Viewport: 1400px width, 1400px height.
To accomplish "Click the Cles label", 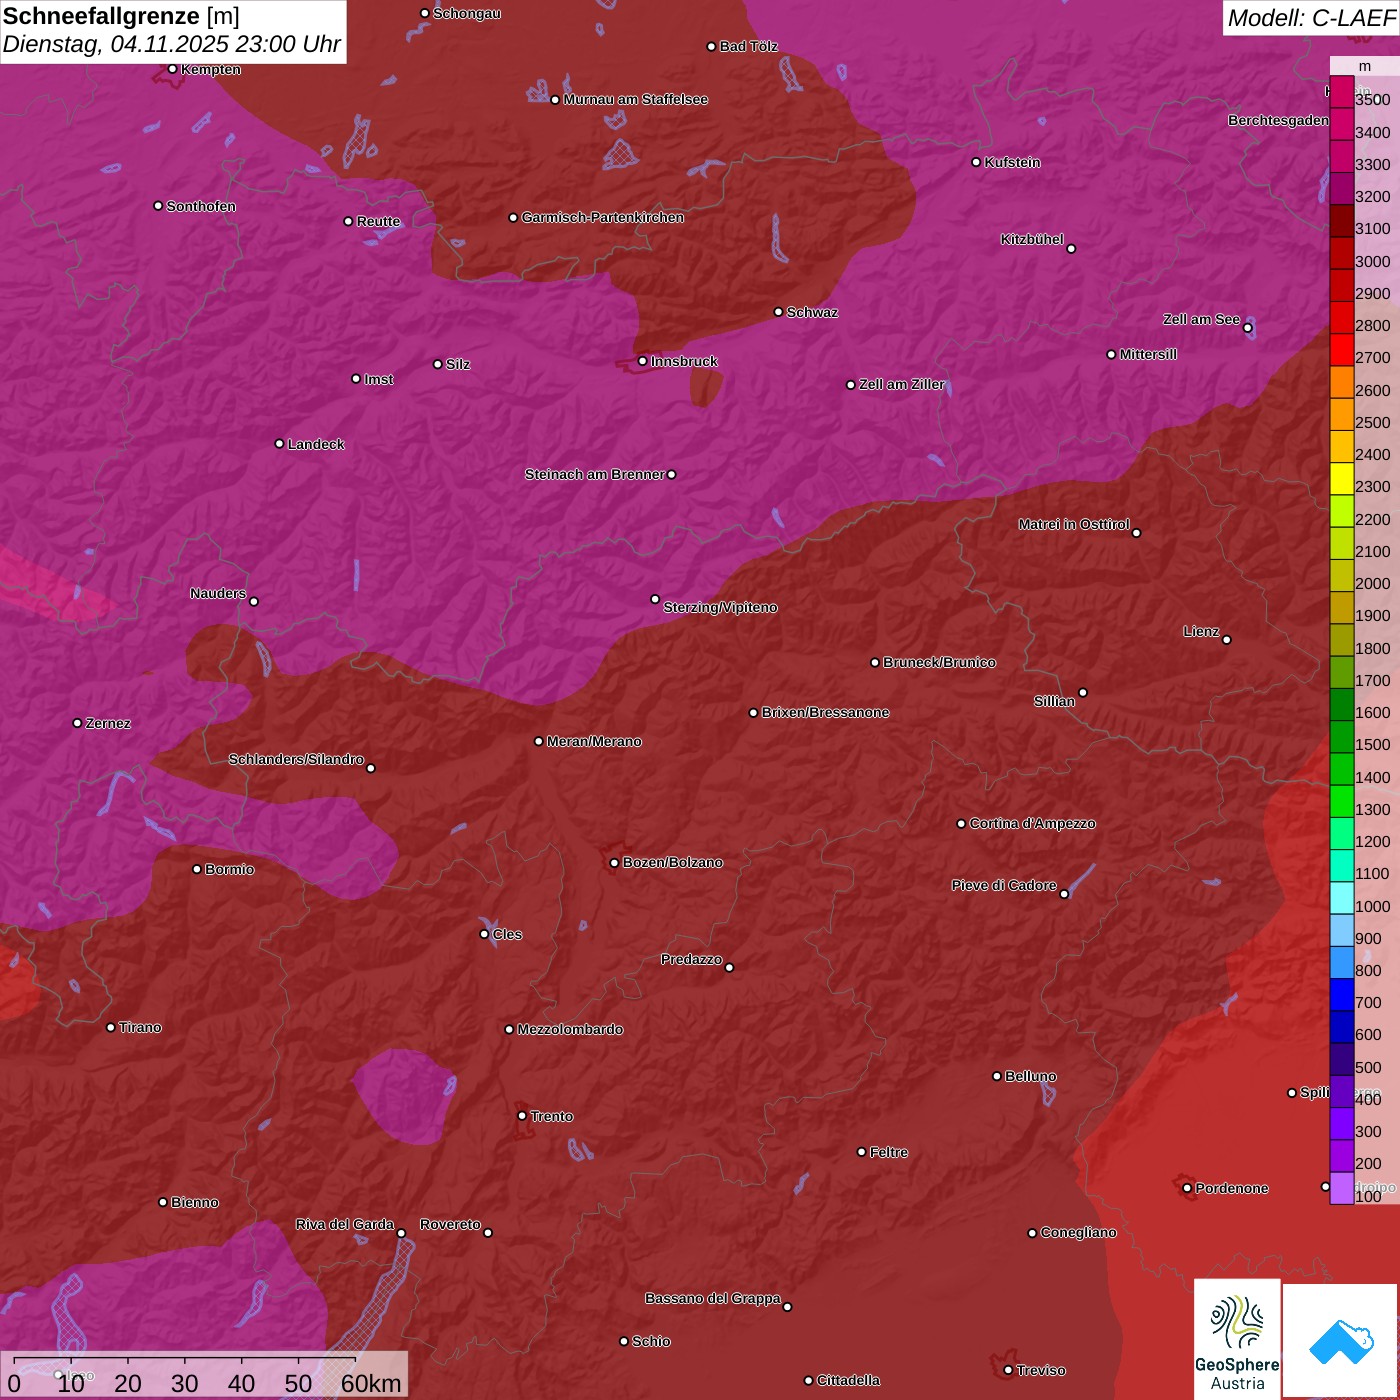I will tap(507, 934).
